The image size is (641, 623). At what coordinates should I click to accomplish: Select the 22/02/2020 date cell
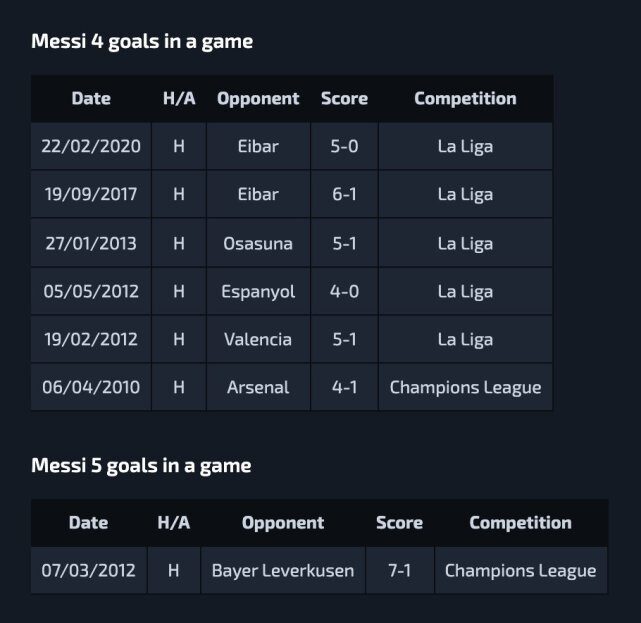pyautogui.click(x=91, y=147)
